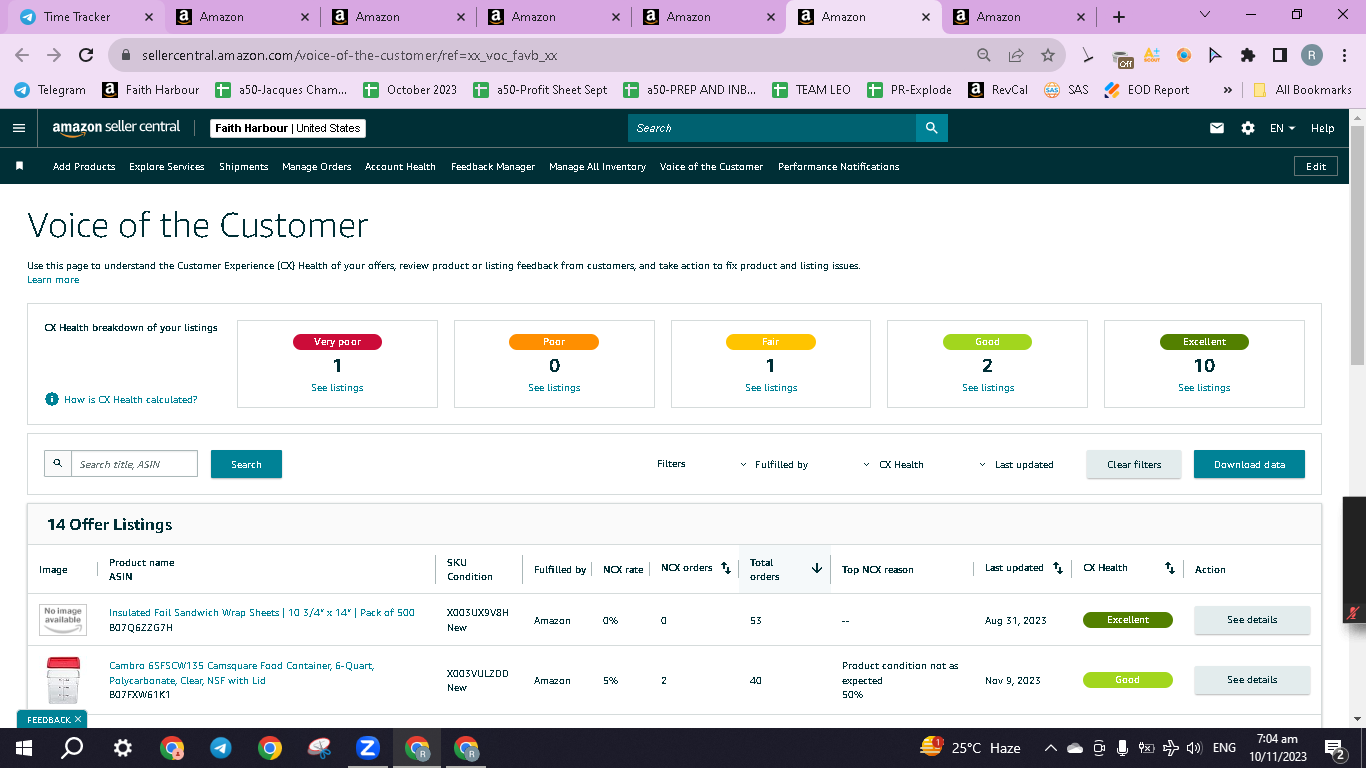Open the Last updated filter dropdown
Viewport: 1366px width, 768px height.
point(1016,464)
